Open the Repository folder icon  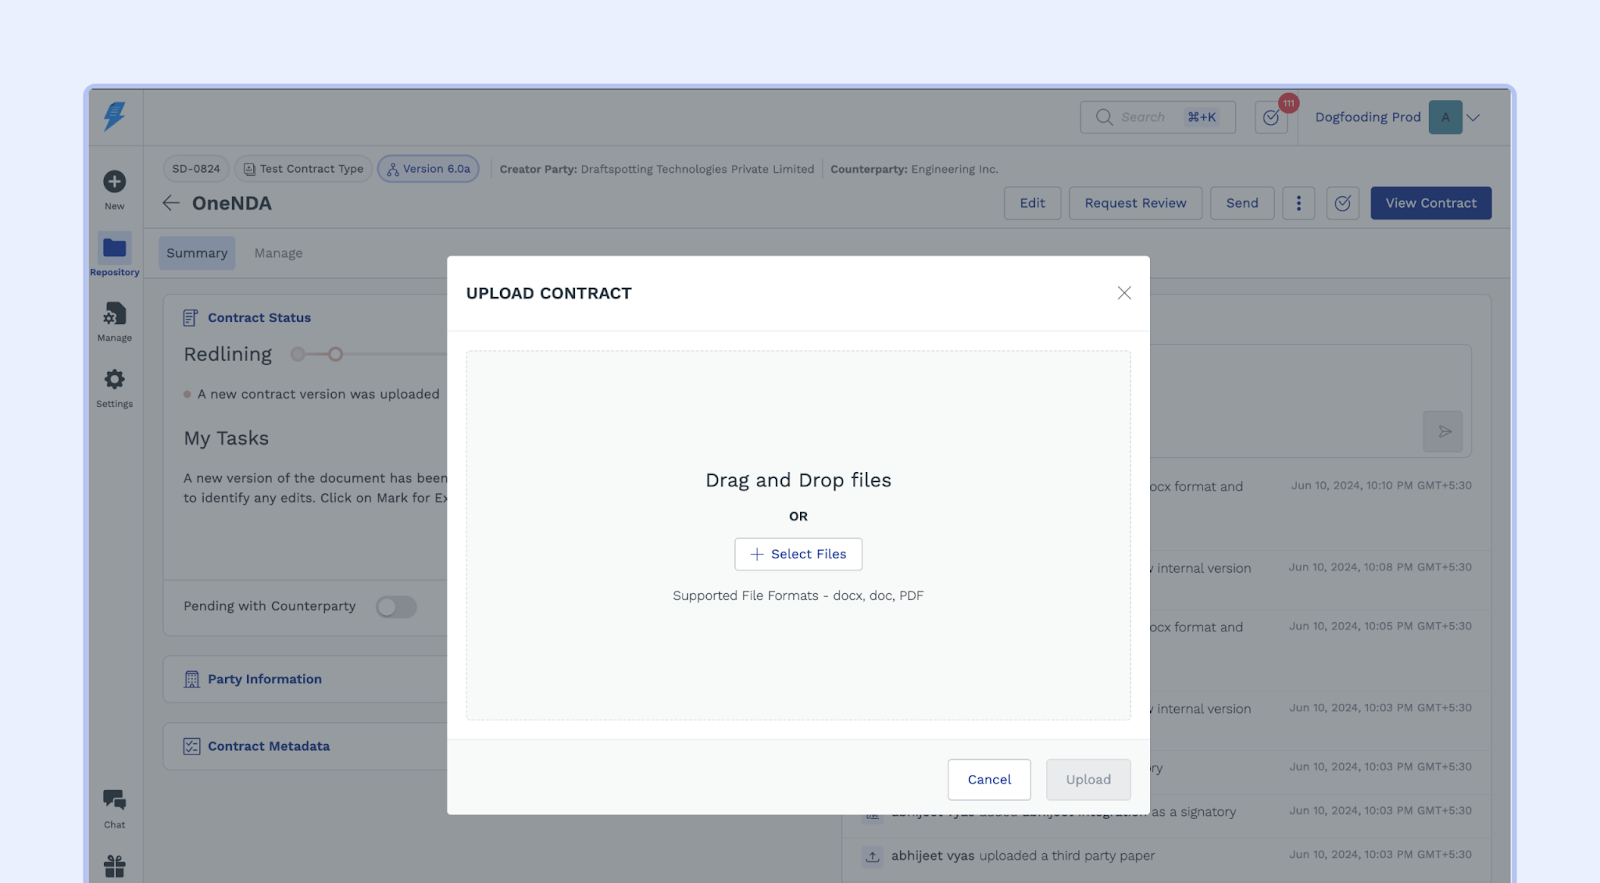point(115,248)
